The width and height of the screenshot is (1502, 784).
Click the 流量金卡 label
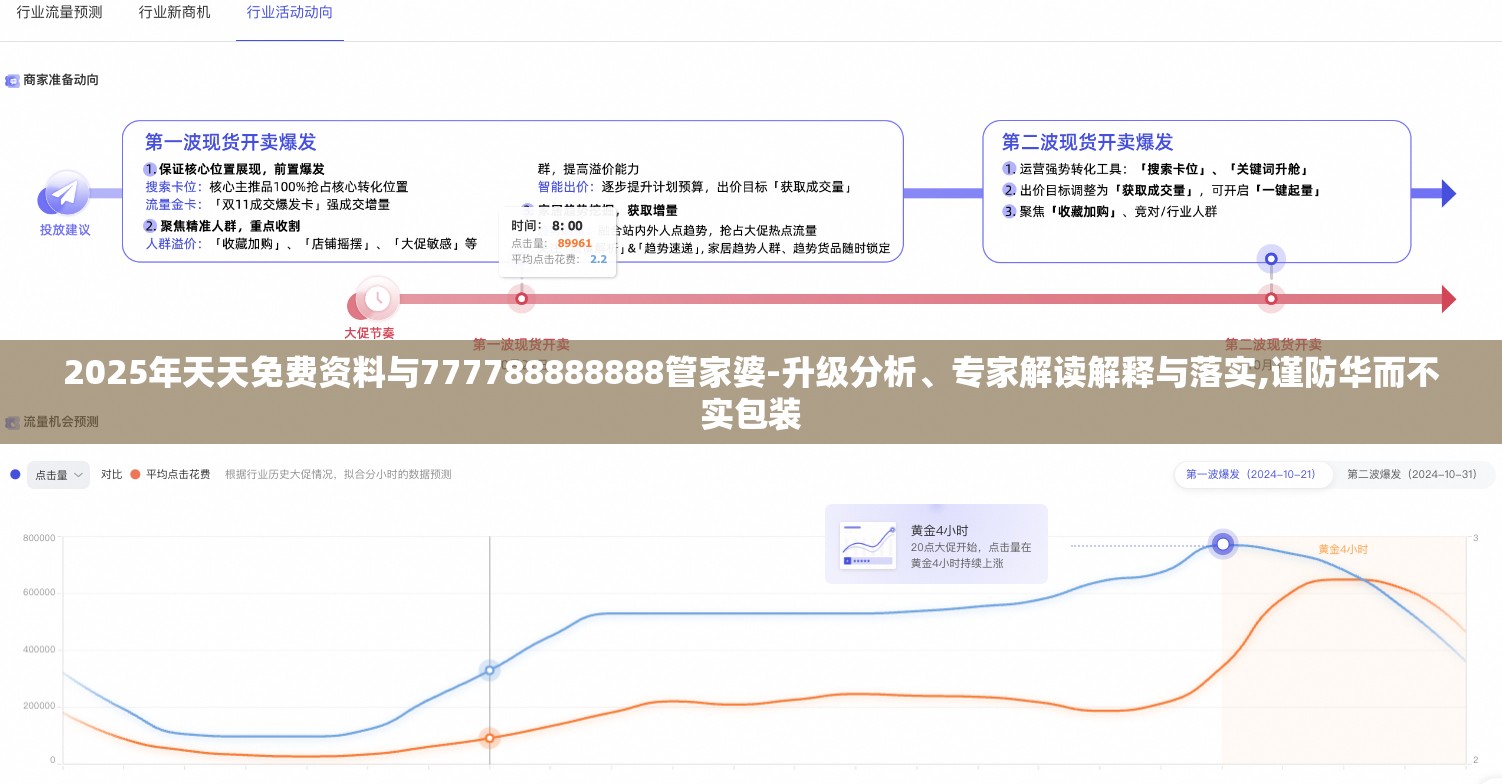[x=172, y=204]
